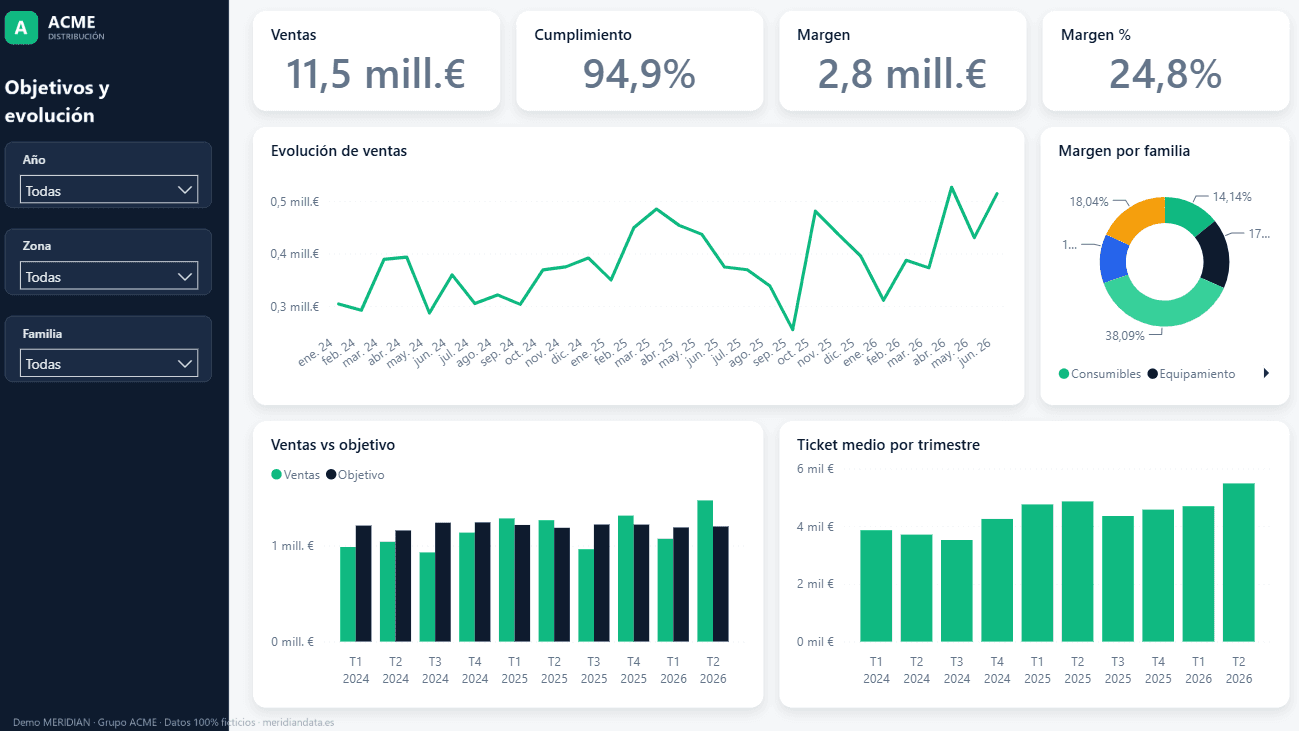Click the Ticket medio por trimestre title
1299x731 pixels.
pos(888,445)
